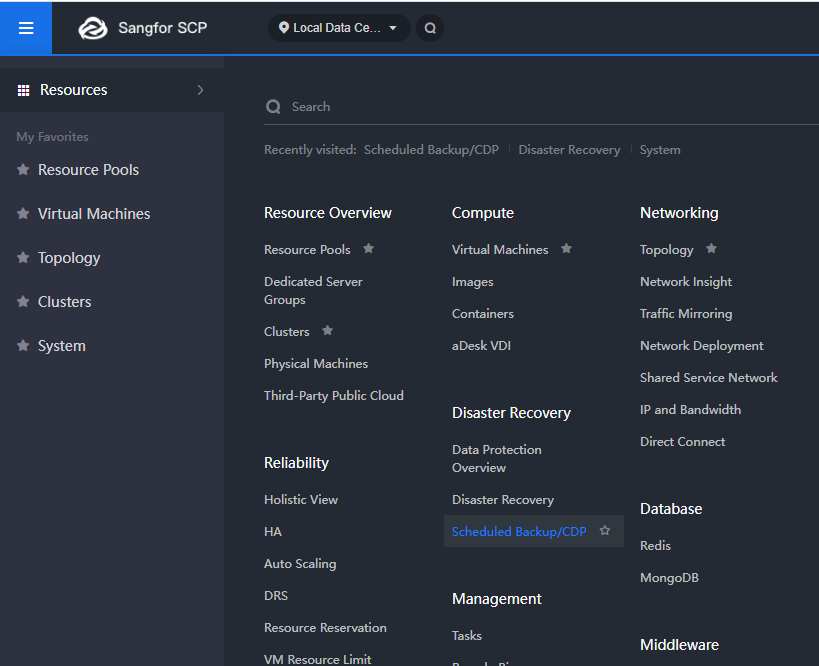819x666 pixels.
Task: Unstar Resource Pools in My Favorites sidebar
Action: point(22,169)
